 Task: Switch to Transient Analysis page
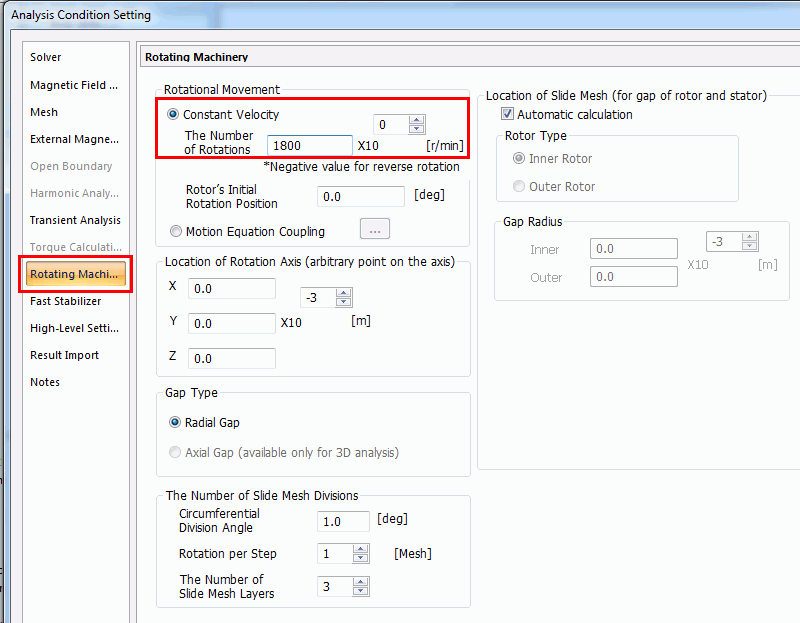tap(75, 220)
